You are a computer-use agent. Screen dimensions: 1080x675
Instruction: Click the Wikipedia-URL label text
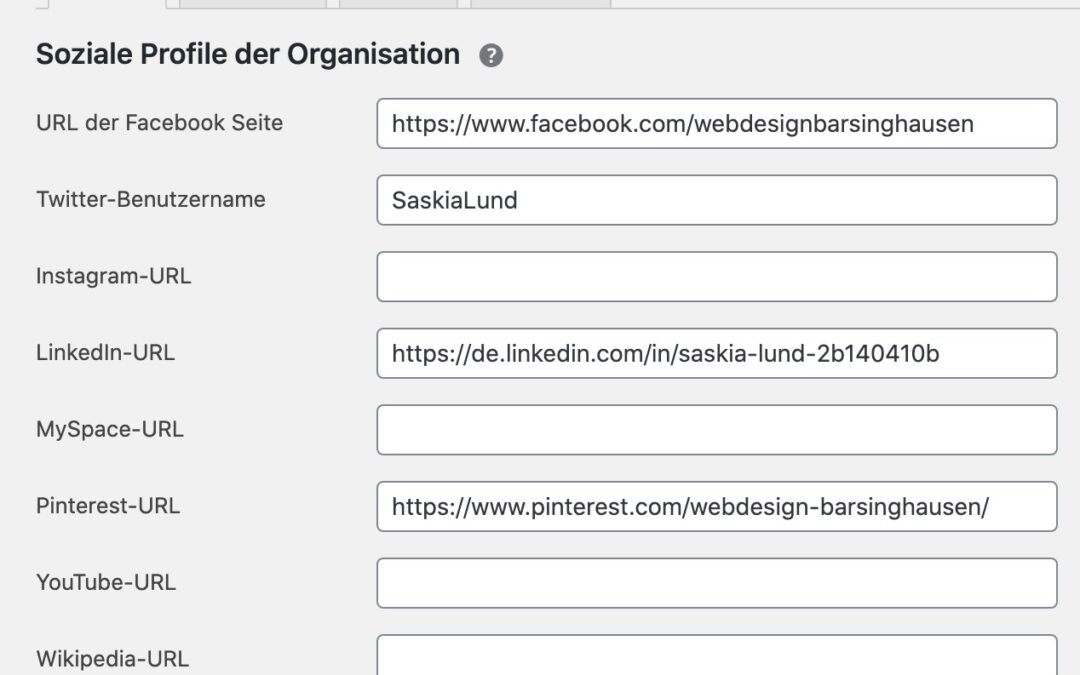pyautogui.click(x=112, y=659)
